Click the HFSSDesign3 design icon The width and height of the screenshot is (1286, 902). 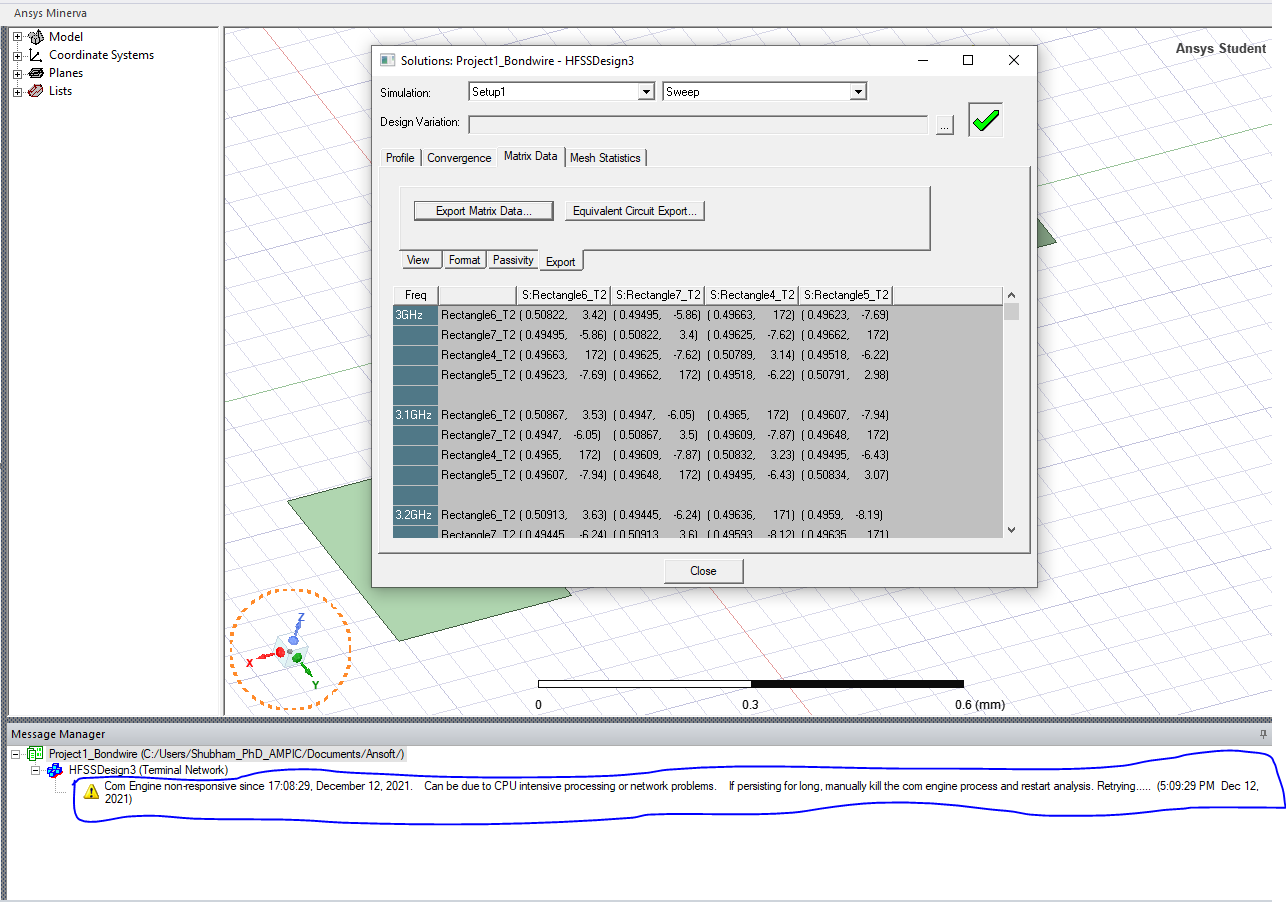[56, 770]
